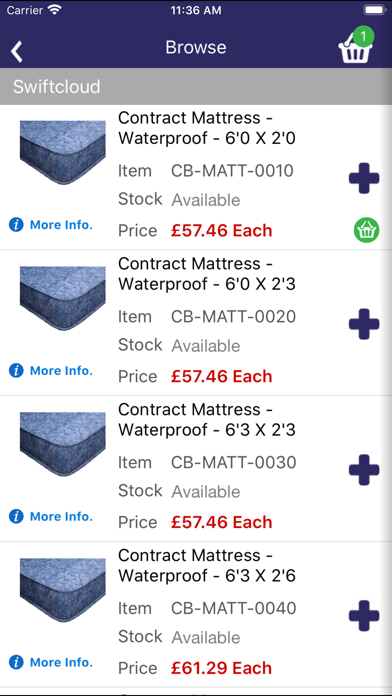This screenshot has width=392, height=696.
Task: Tap the Browse title in header
Action: click(x=196, y=47)
